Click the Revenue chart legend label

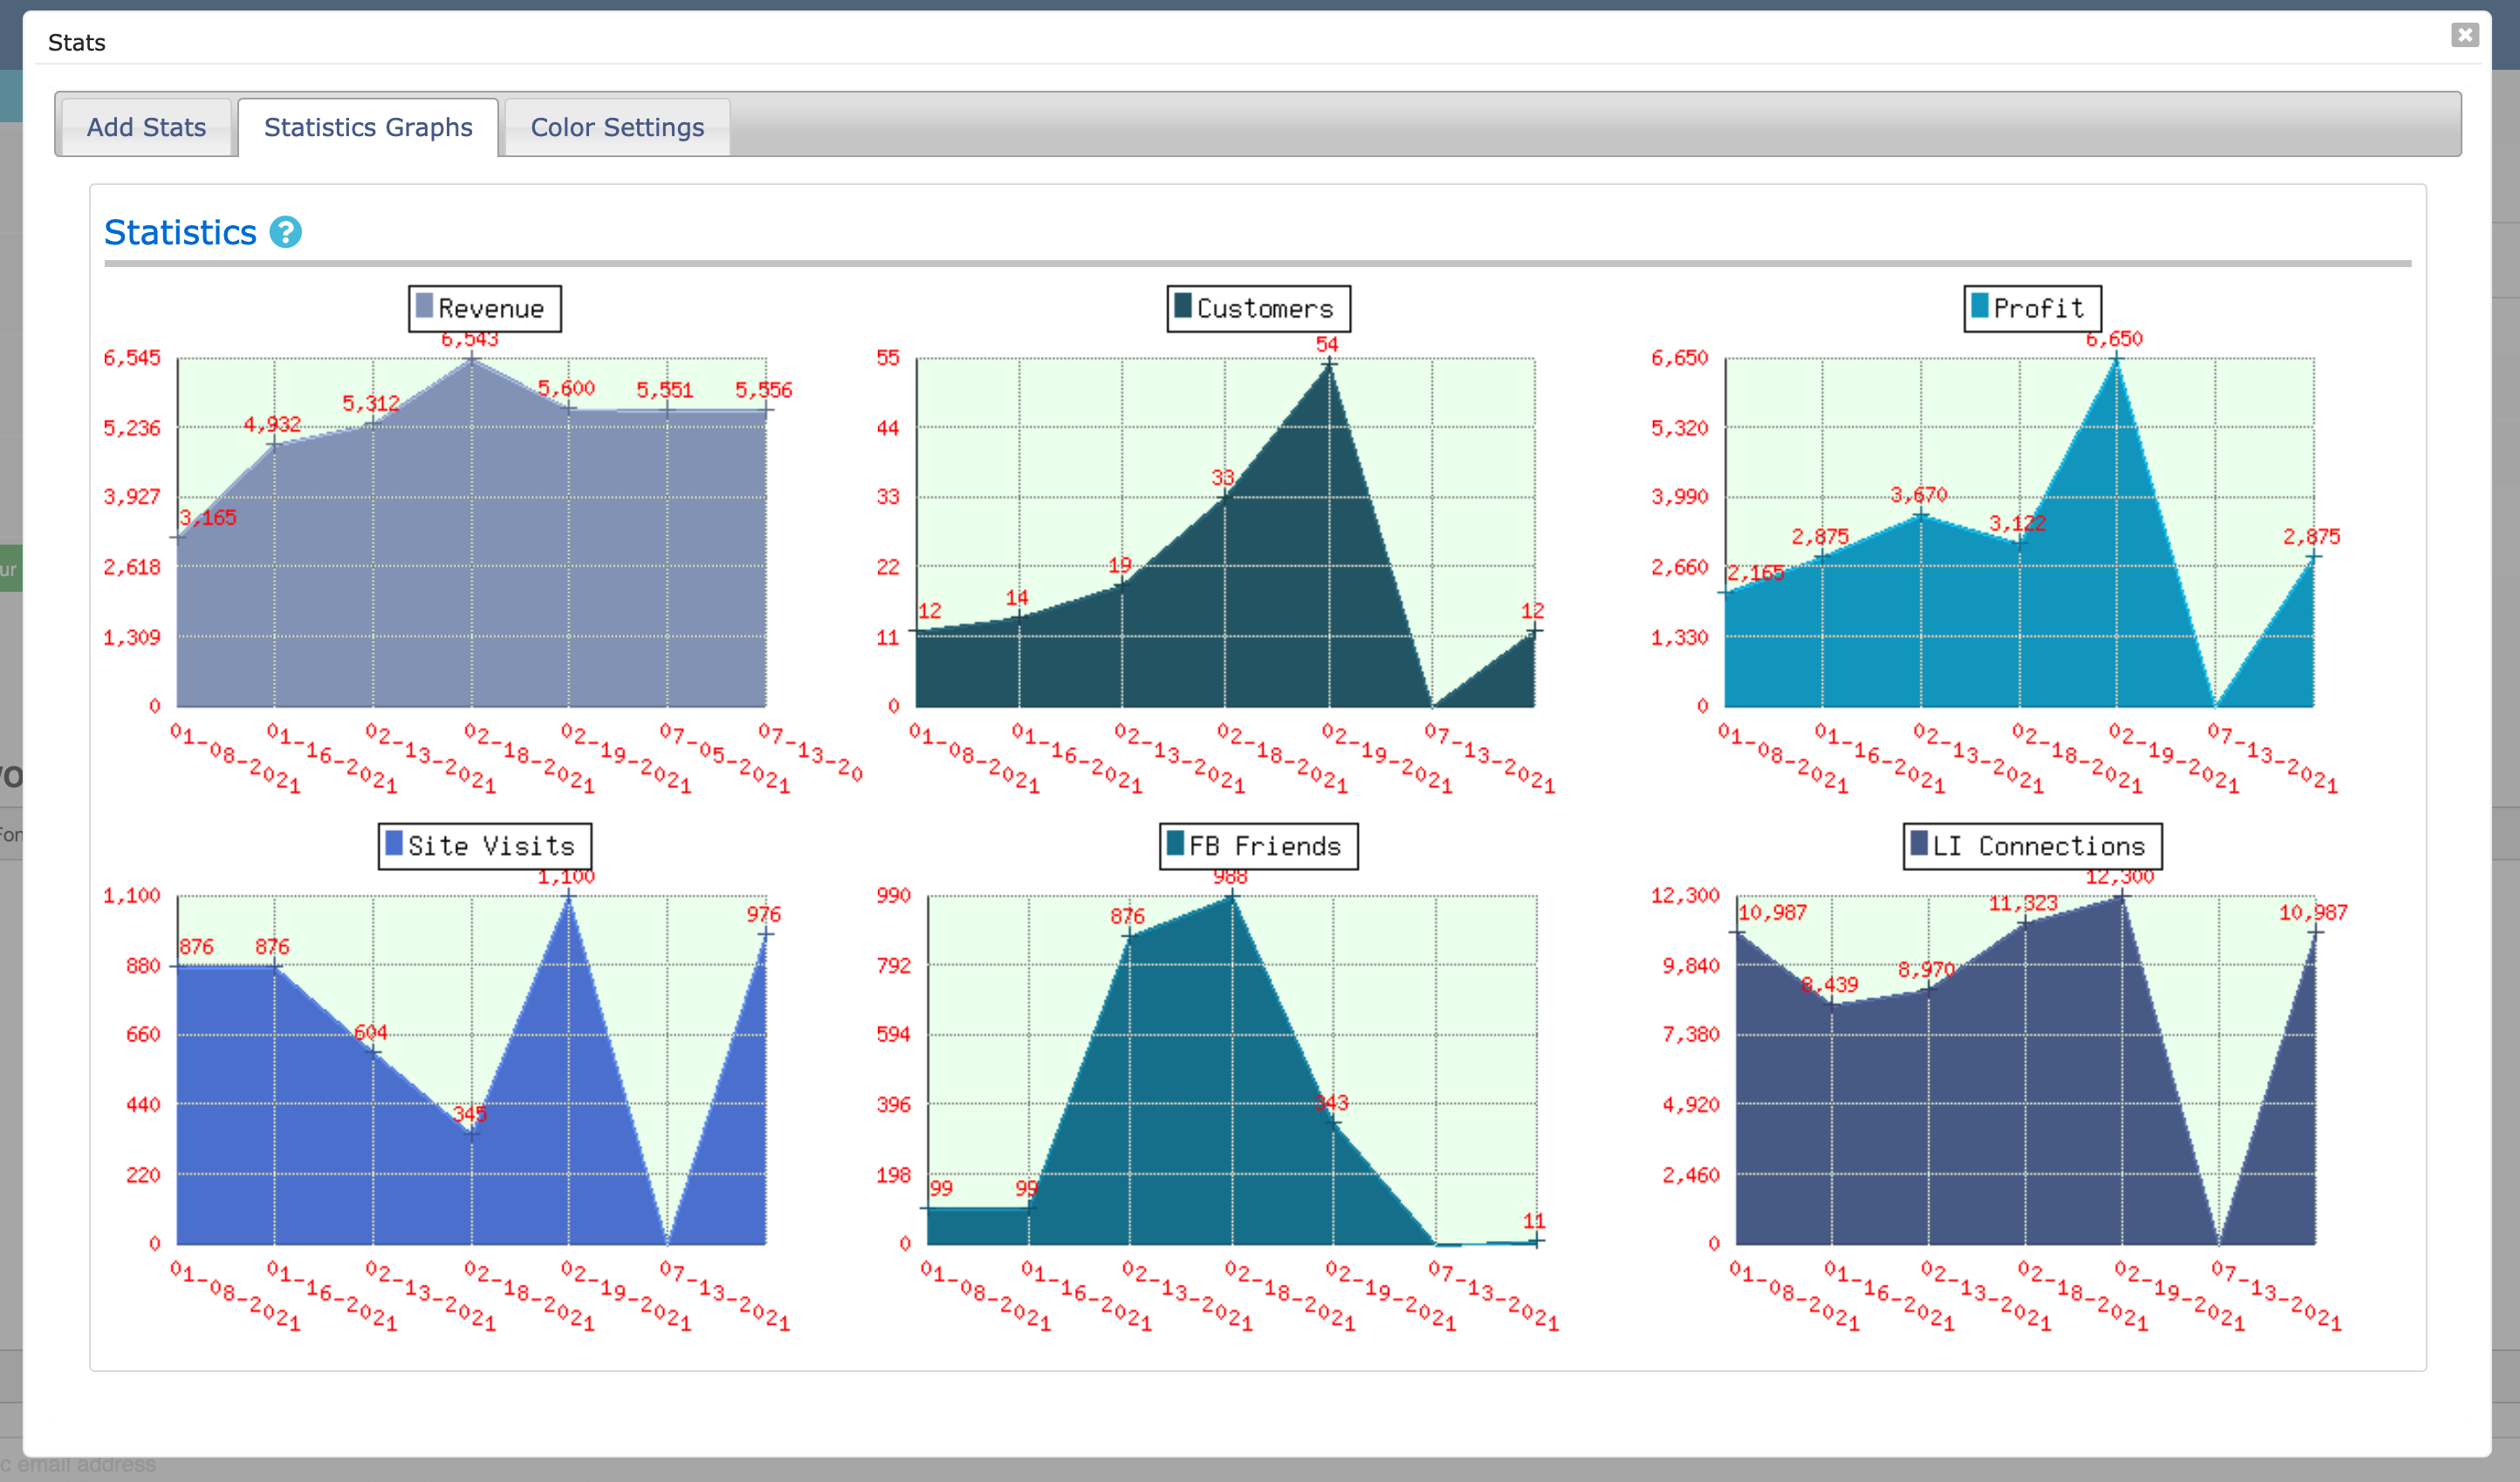point(491,309)
